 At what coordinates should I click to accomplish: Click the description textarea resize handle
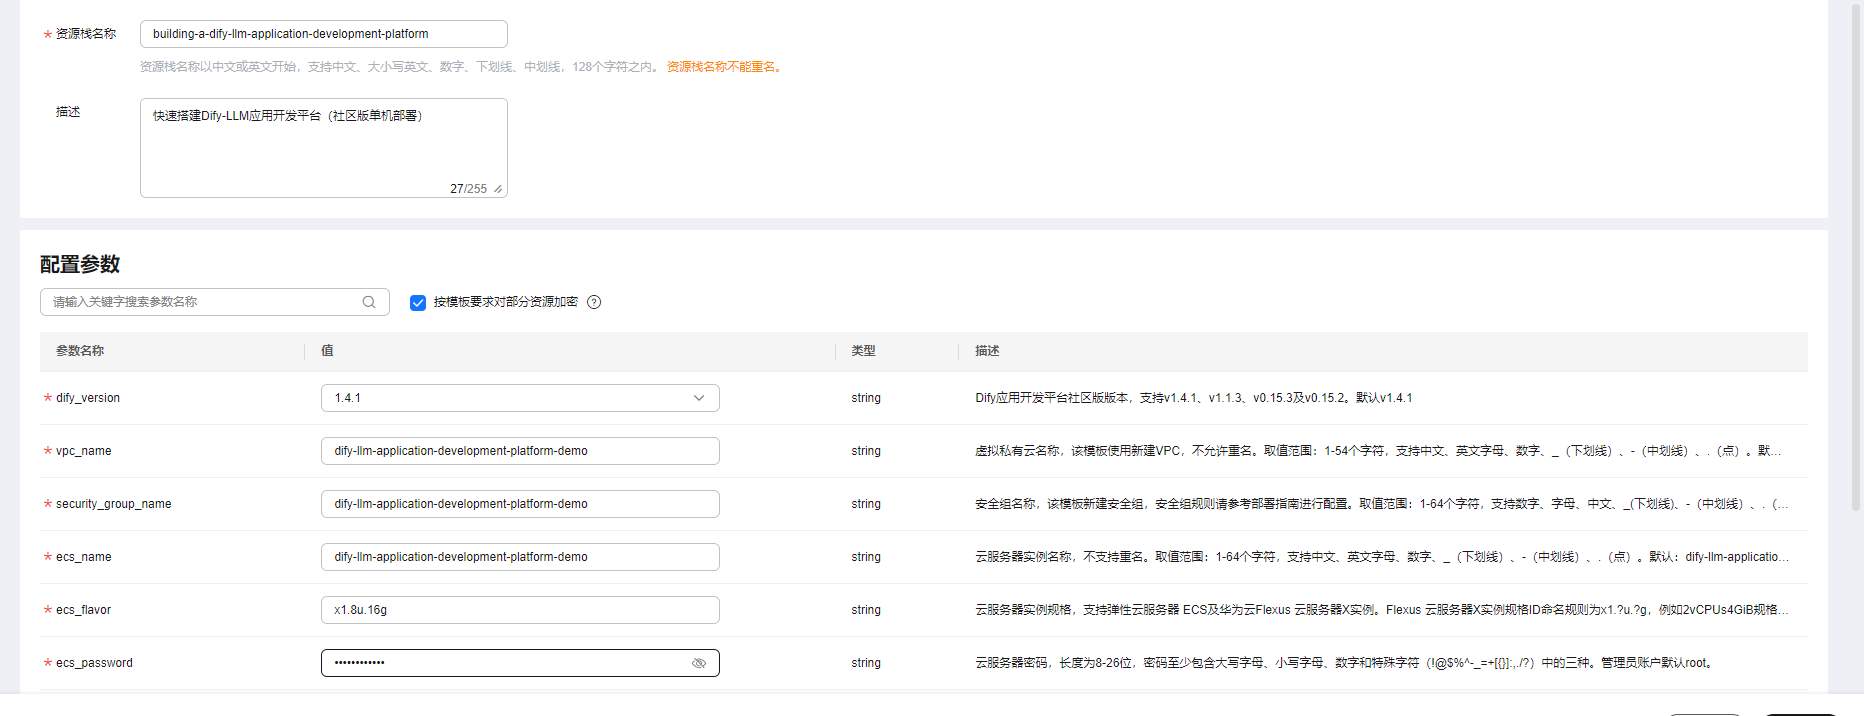498,189
